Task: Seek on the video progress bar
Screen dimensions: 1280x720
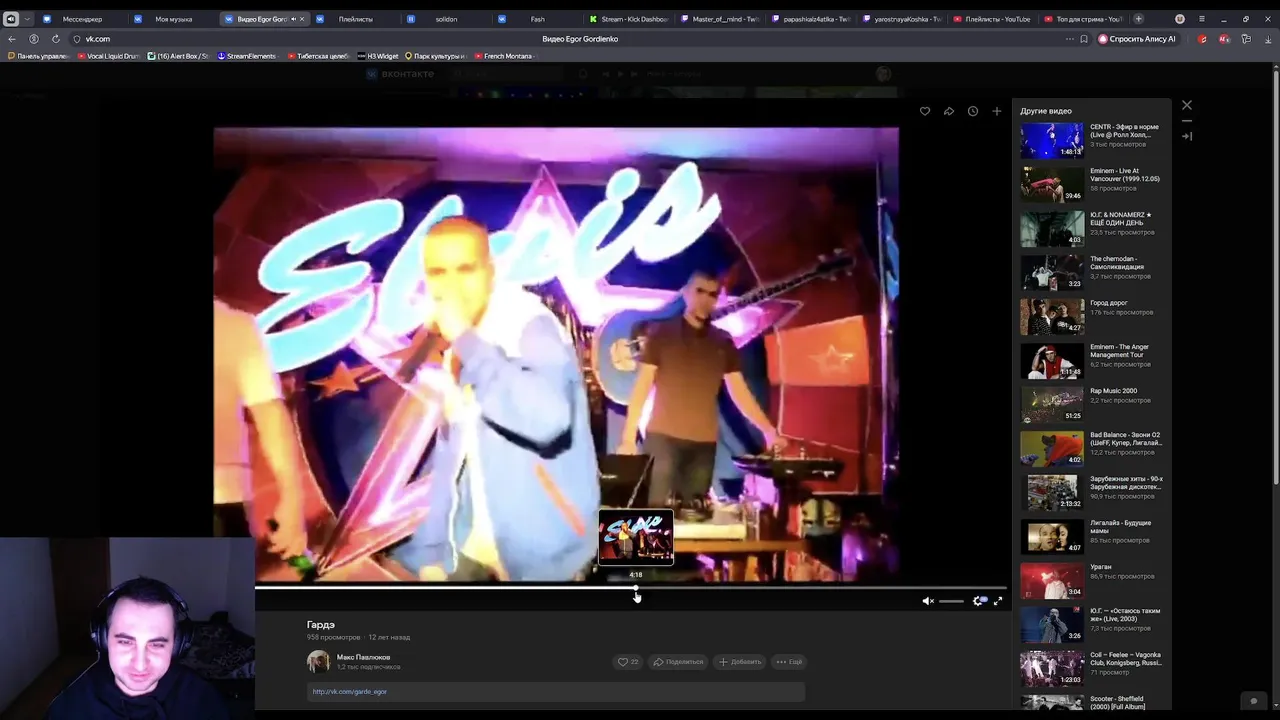Action: click(630, 588)
